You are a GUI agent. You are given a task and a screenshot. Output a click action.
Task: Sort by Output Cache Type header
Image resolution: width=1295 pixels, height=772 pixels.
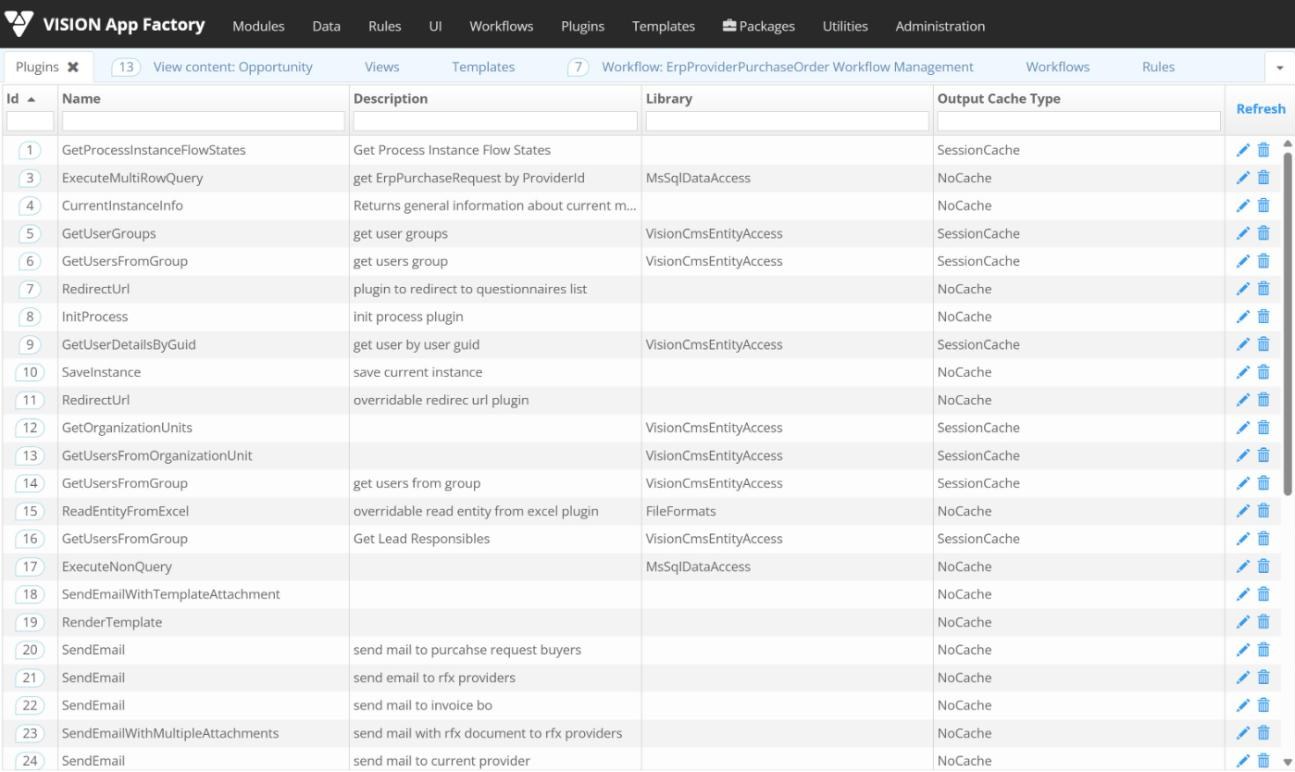tap(999, 99)
